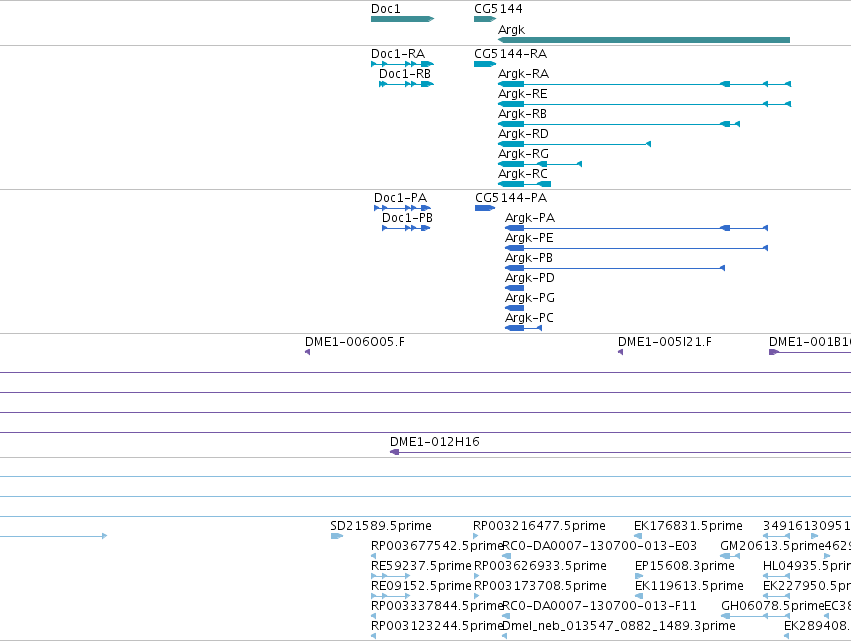Select the Argk-PE protein feature
Screen dimensions: 851x641
coord(636,248)
